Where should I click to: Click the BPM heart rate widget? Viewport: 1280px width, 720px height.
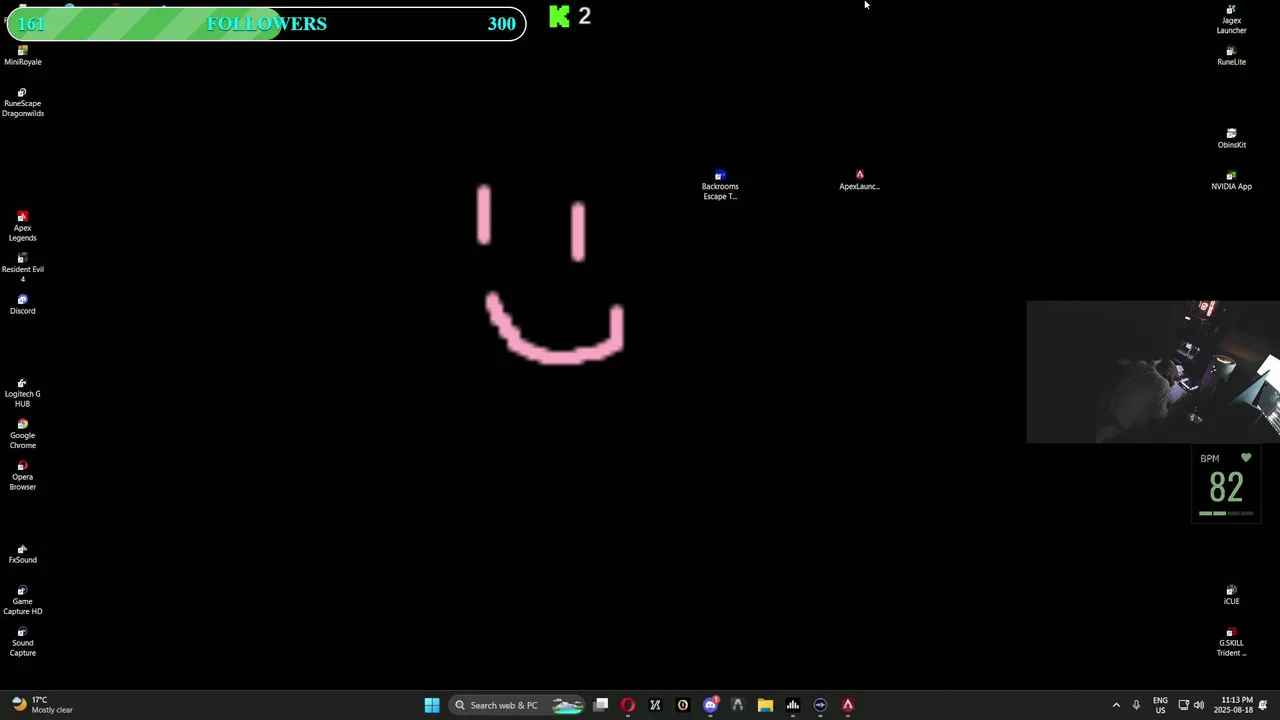(x=1226, y=485)
